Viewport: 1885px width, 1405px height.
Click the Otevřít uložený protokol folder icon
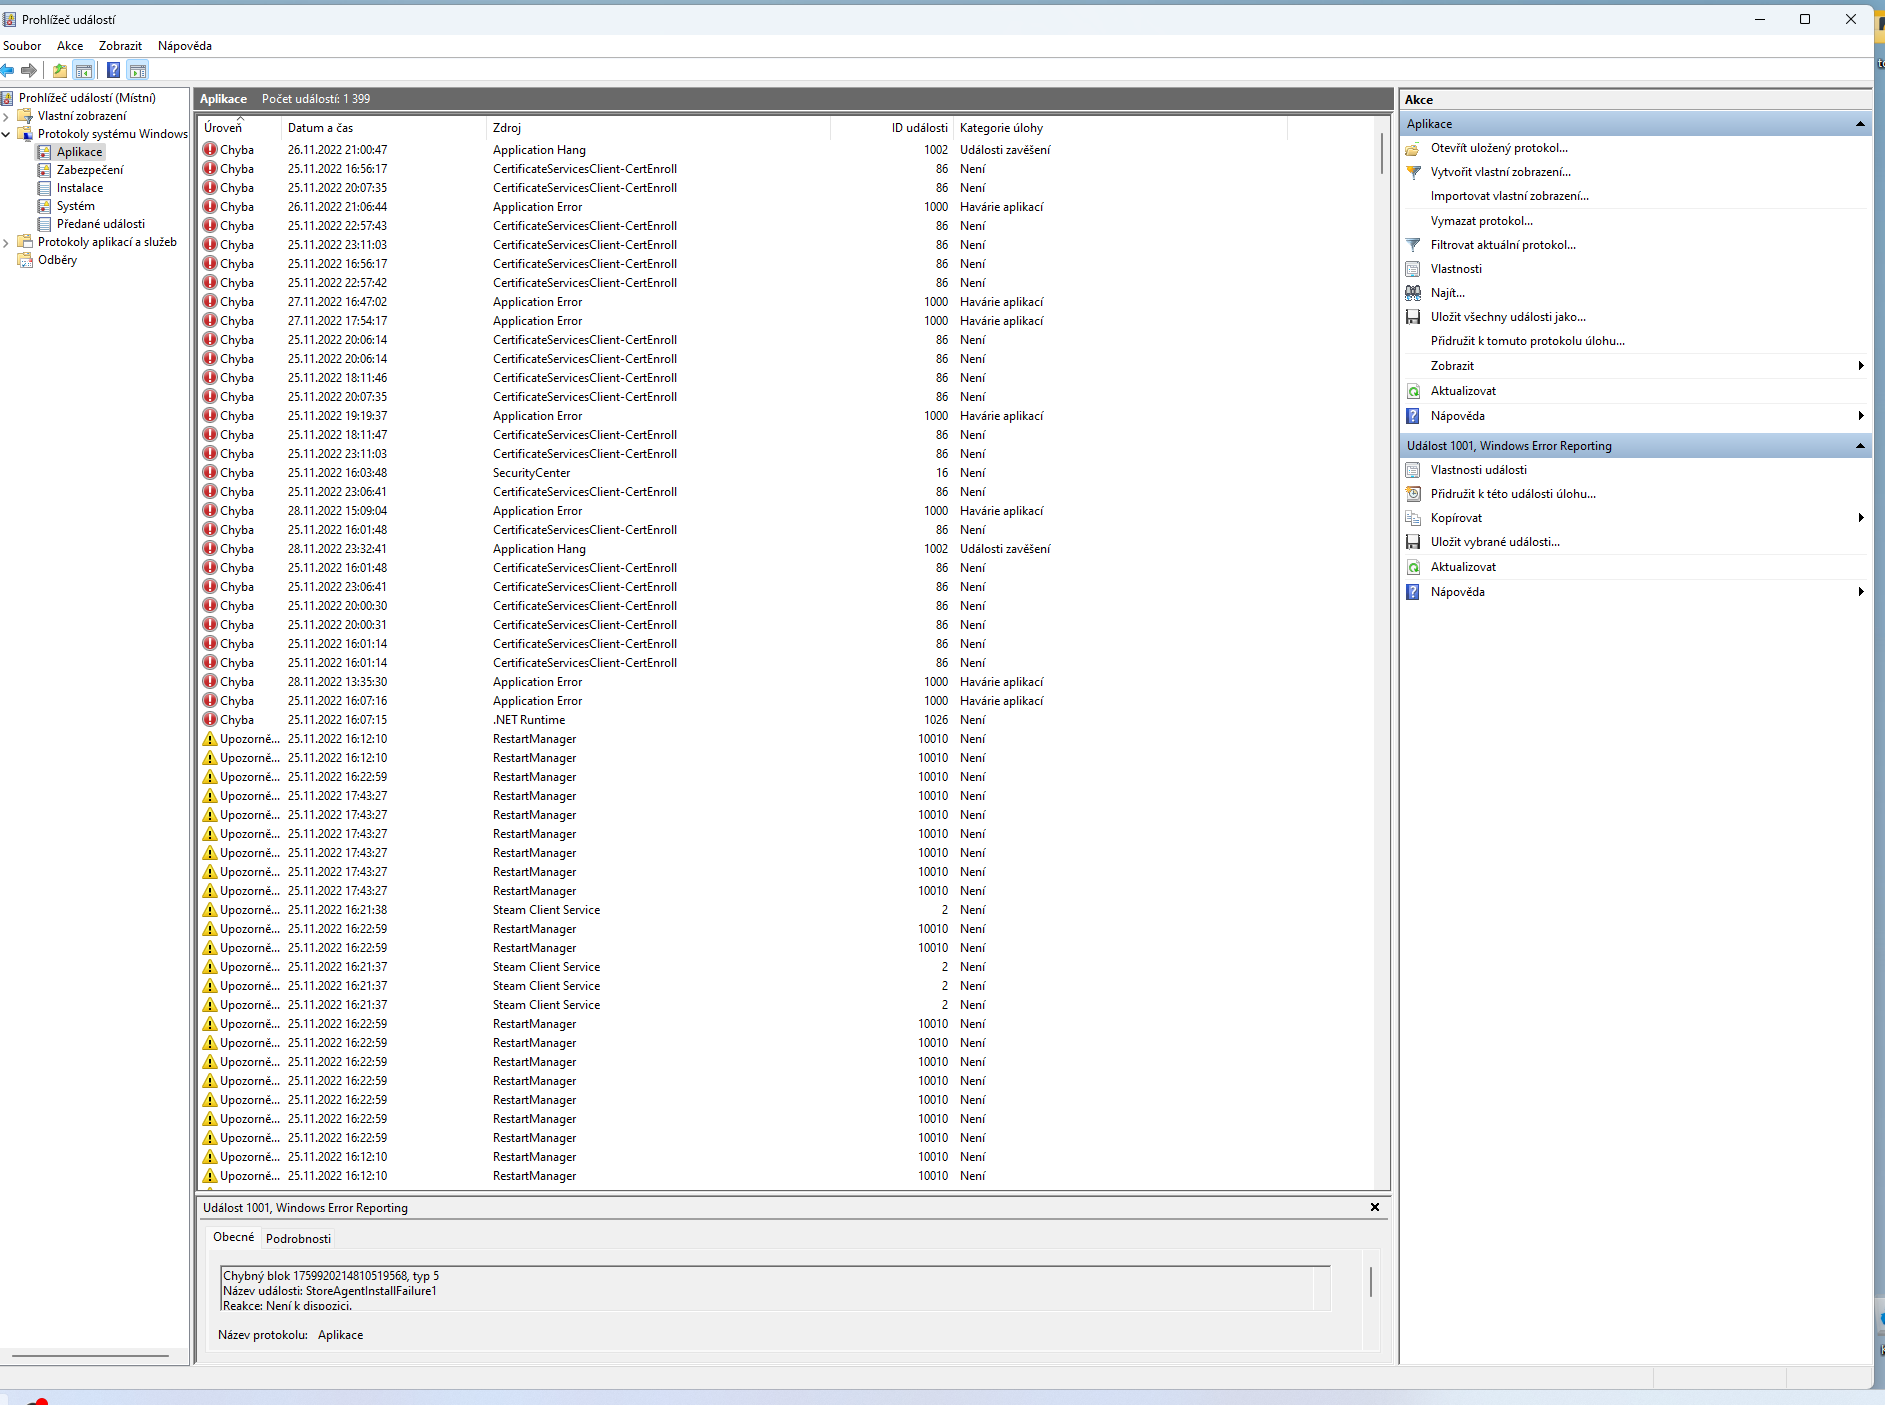1413,148
